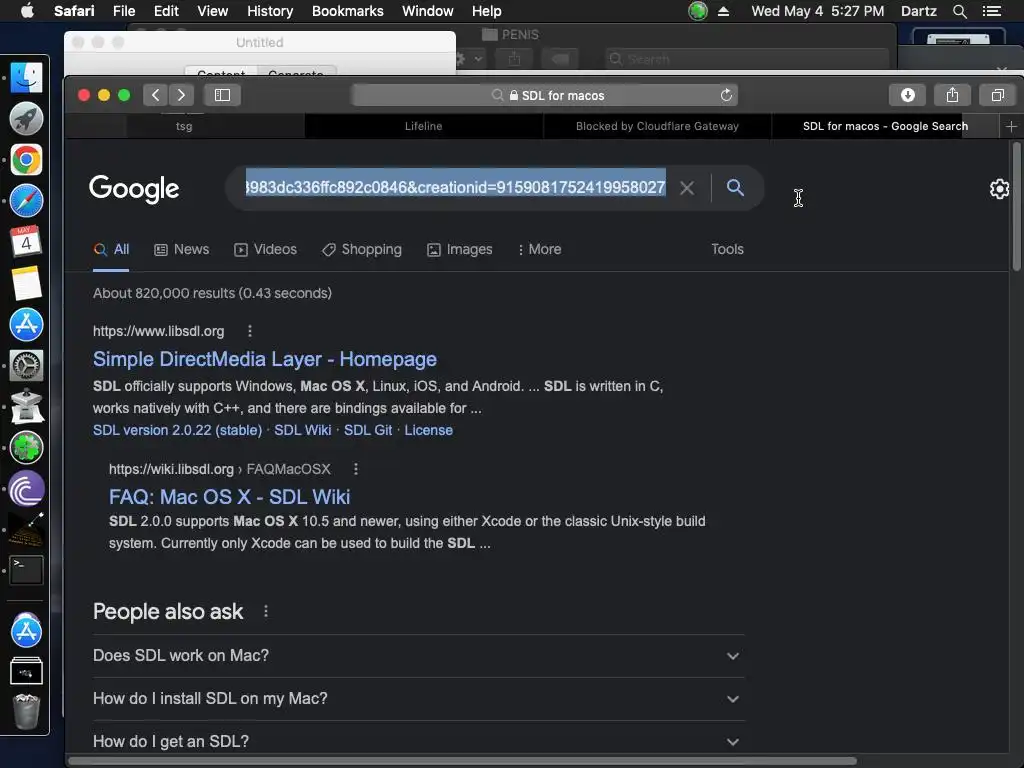Open Notification Center list icon
Screen dimensions: 1024x768
tap(991, 11)
